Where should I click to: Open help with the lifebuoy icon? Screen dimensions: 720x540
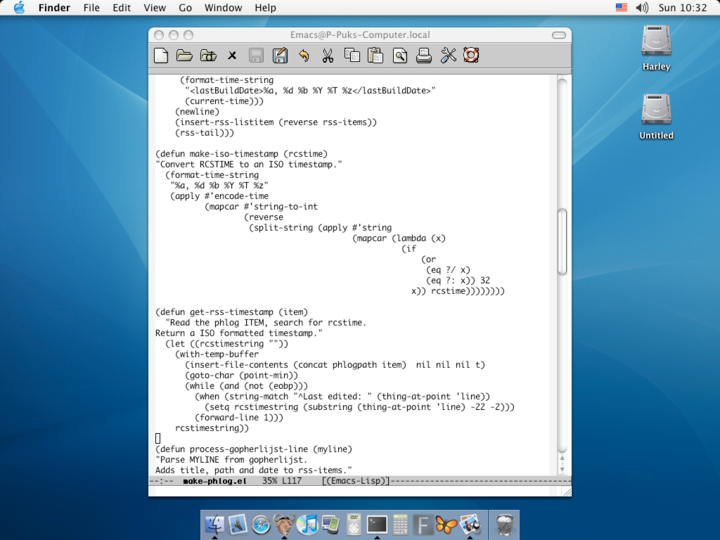point(471,56)
